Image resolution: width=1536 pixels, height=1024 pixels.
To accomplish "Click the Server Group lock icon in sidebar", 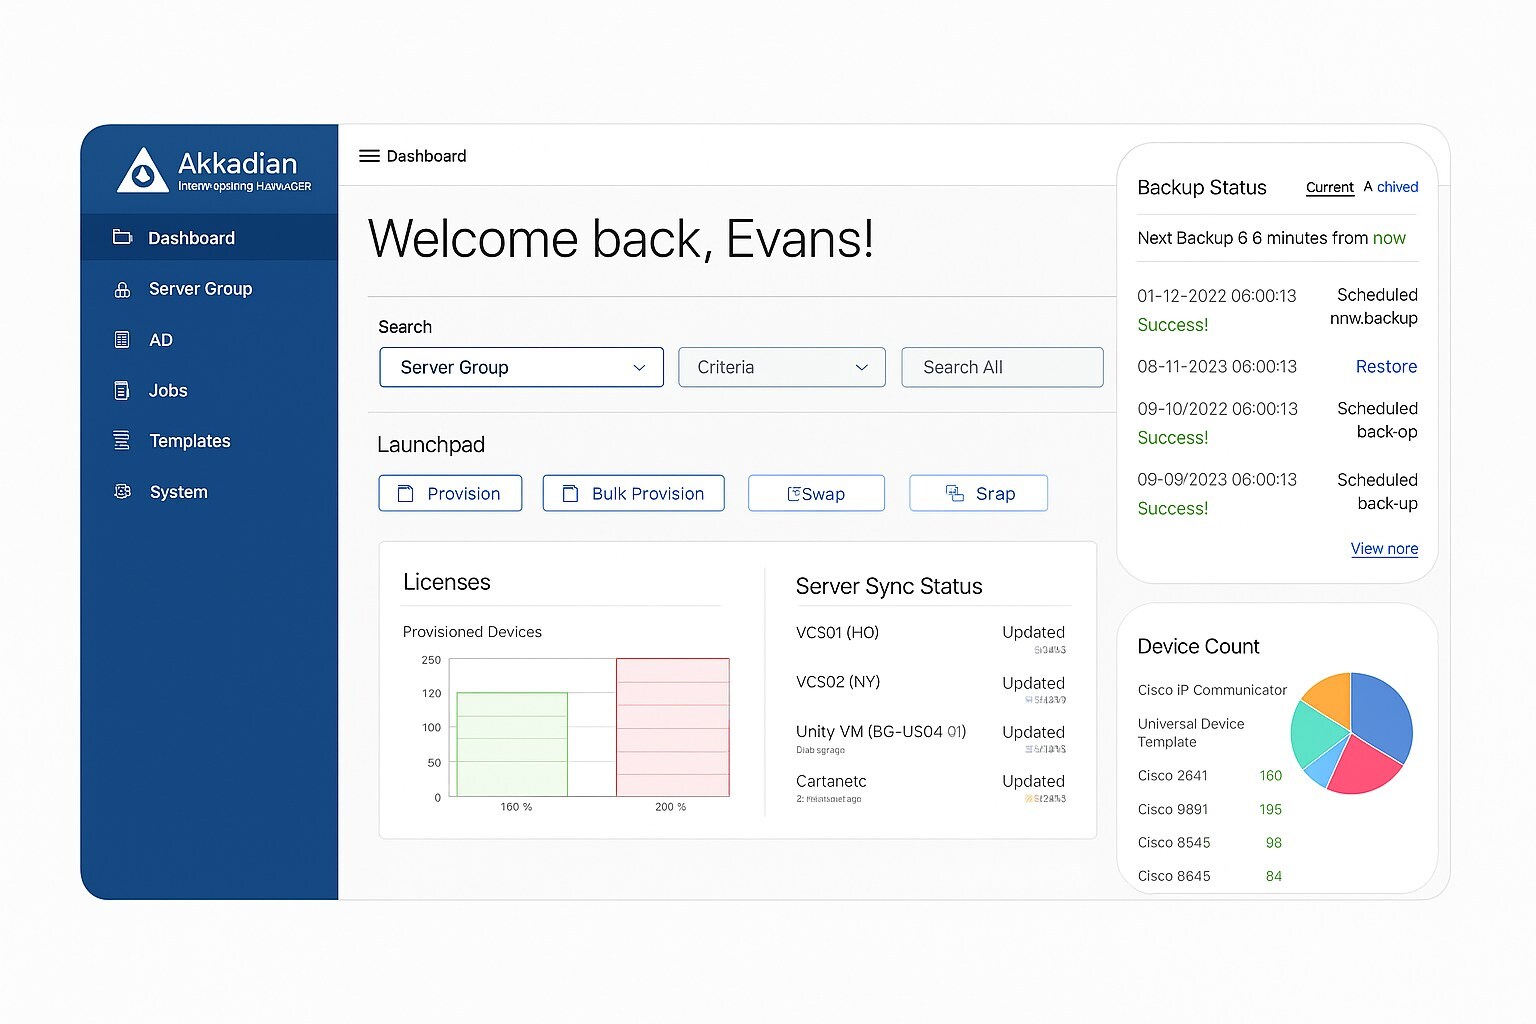I will pyautogui.click(x=122, y=290).
